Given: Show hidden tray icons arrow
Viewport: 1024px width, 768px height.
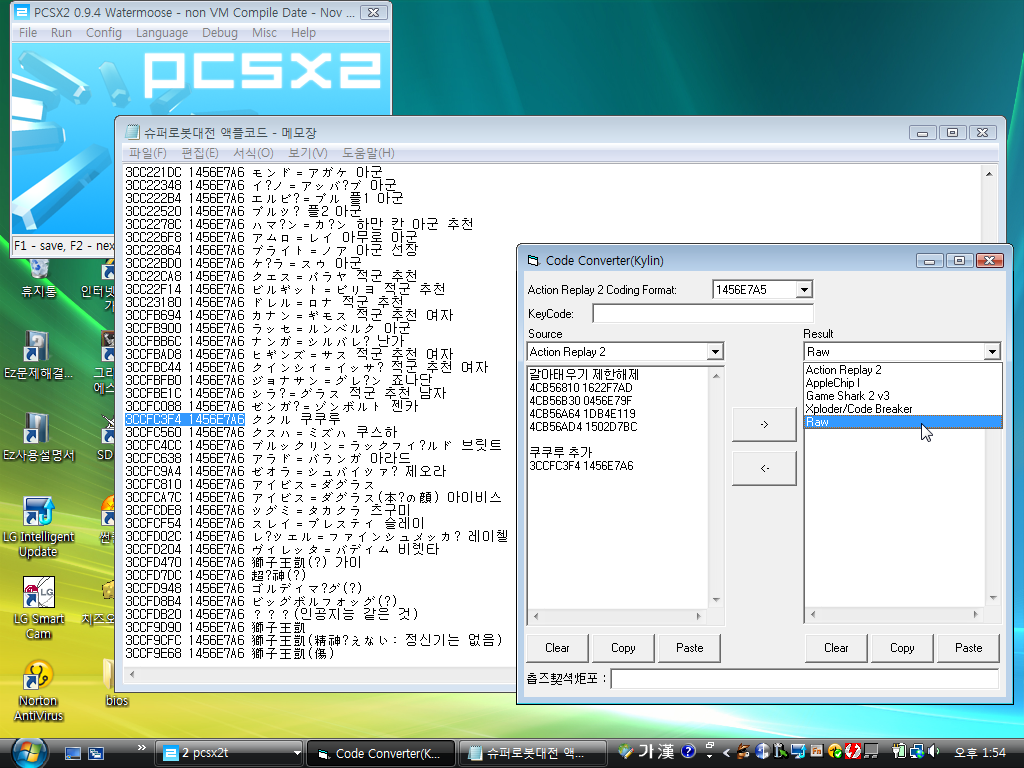Looking at the screenshot, I should (x=726, y=753).
